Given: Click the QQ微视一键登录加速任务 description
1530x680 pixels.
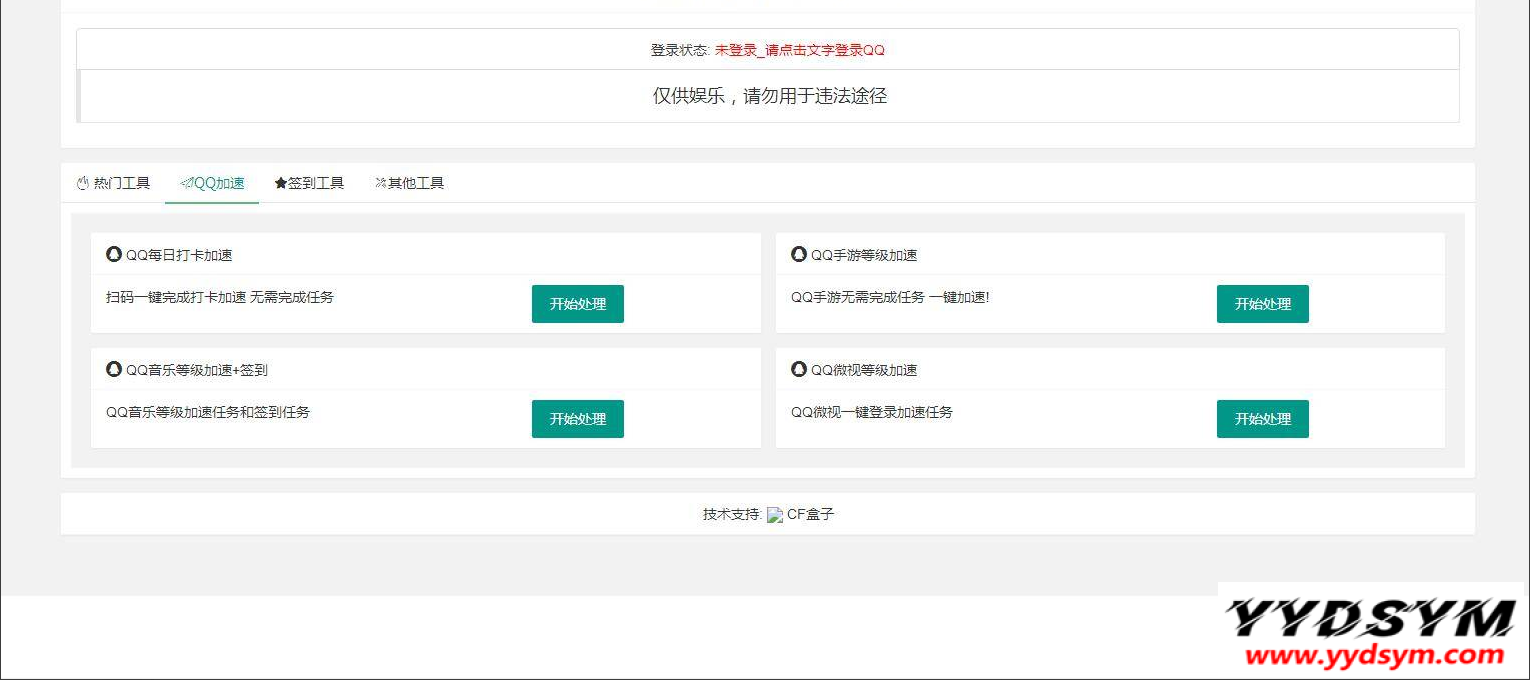Looking at the screenshot, I should (x=871, y=412).
